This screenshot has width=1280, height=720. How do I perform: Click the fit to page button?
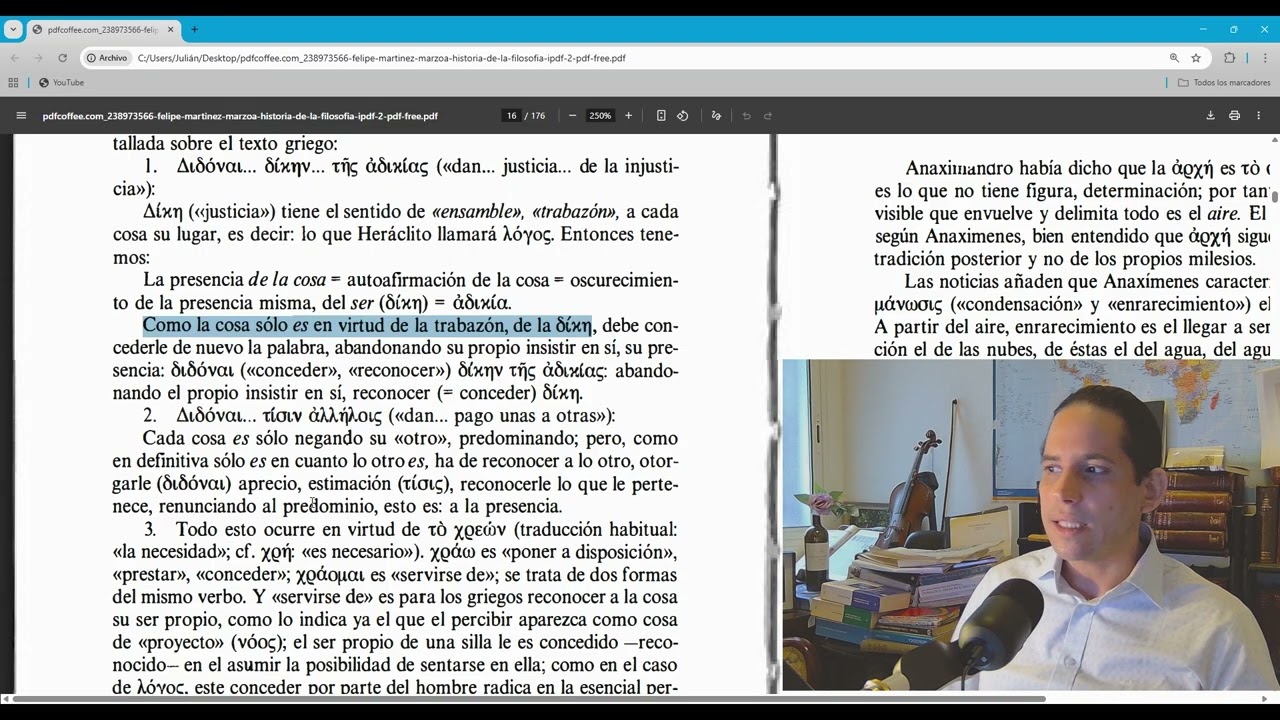(x=661, y=116)
